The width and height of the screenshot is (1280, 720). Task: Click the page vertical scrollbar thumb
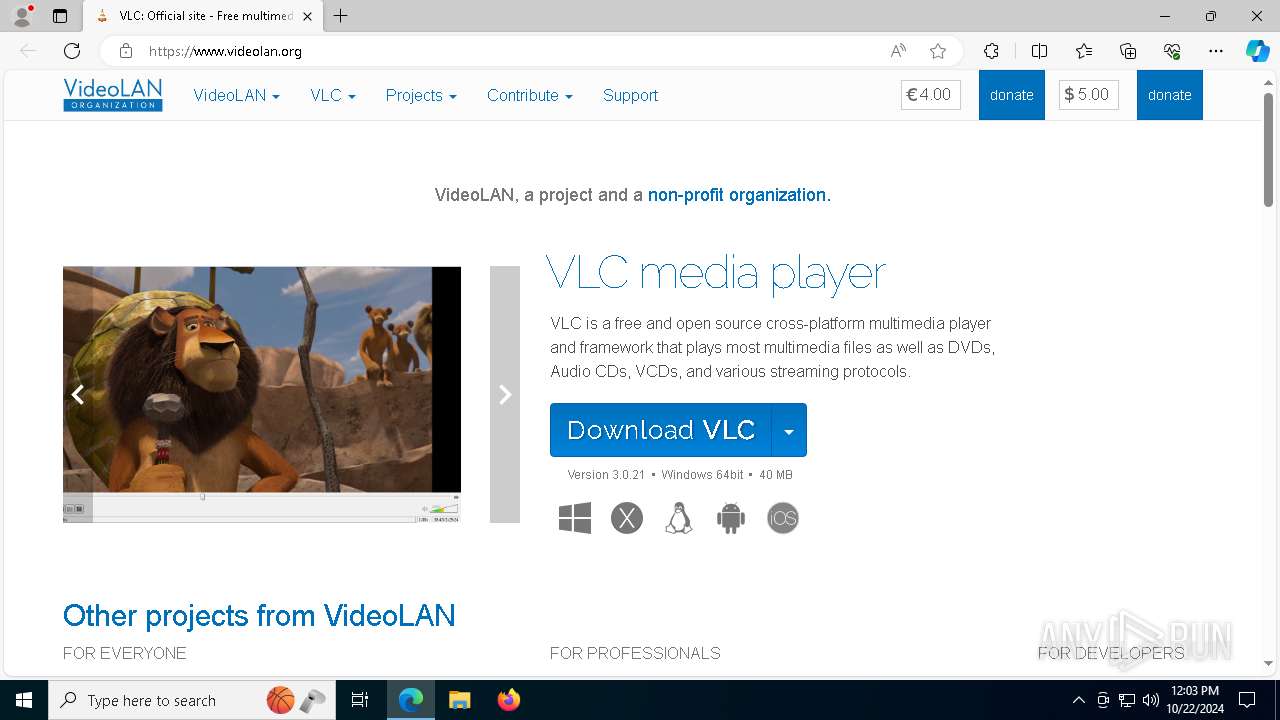point(1268,150)
